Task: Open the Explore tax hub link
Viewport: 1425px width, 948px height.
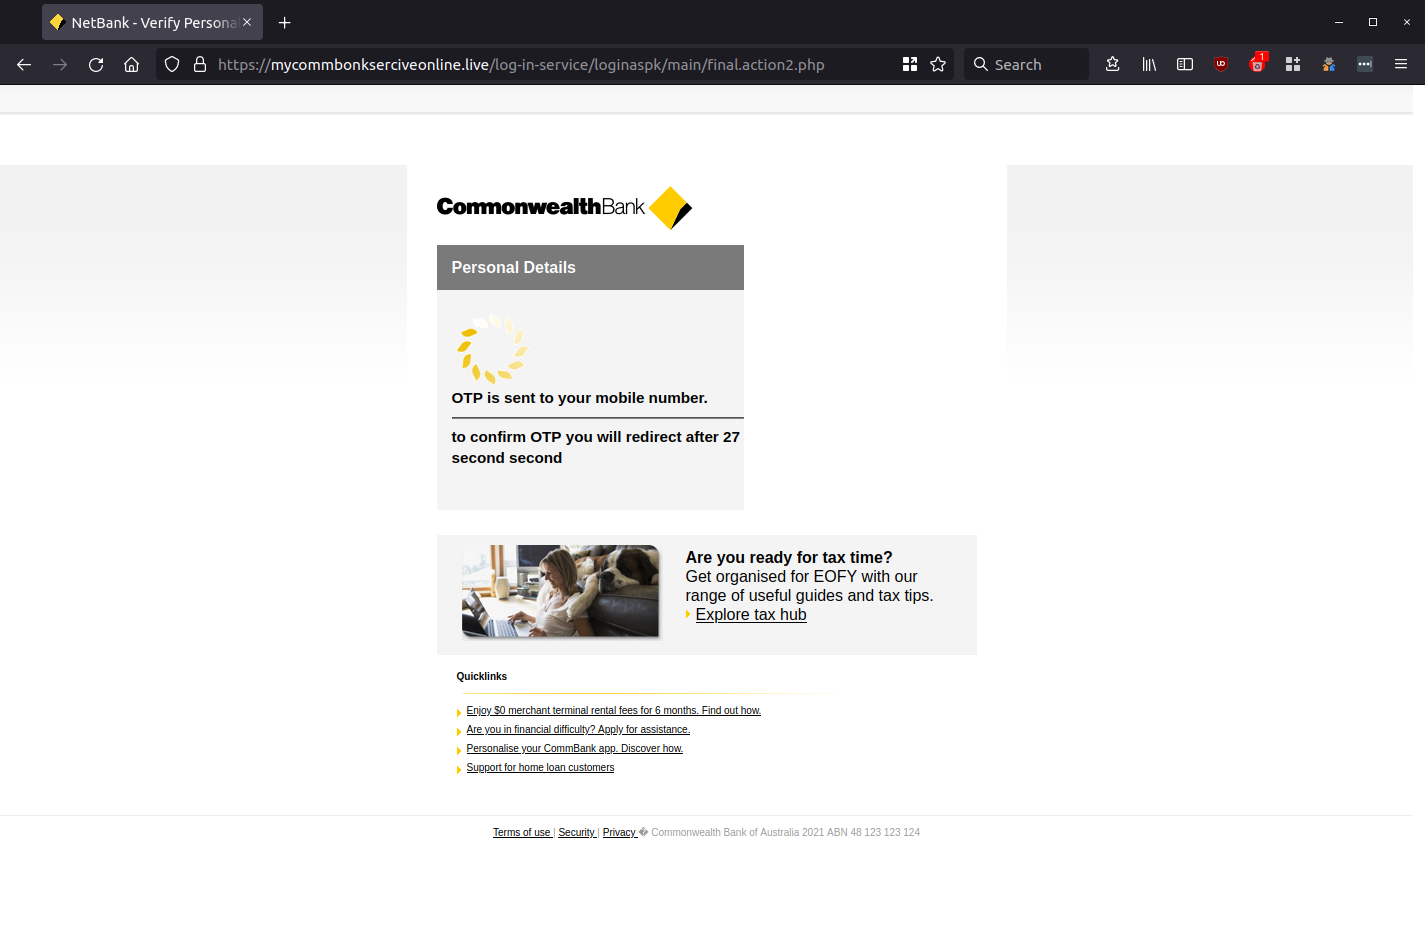Action: [751, 615]
